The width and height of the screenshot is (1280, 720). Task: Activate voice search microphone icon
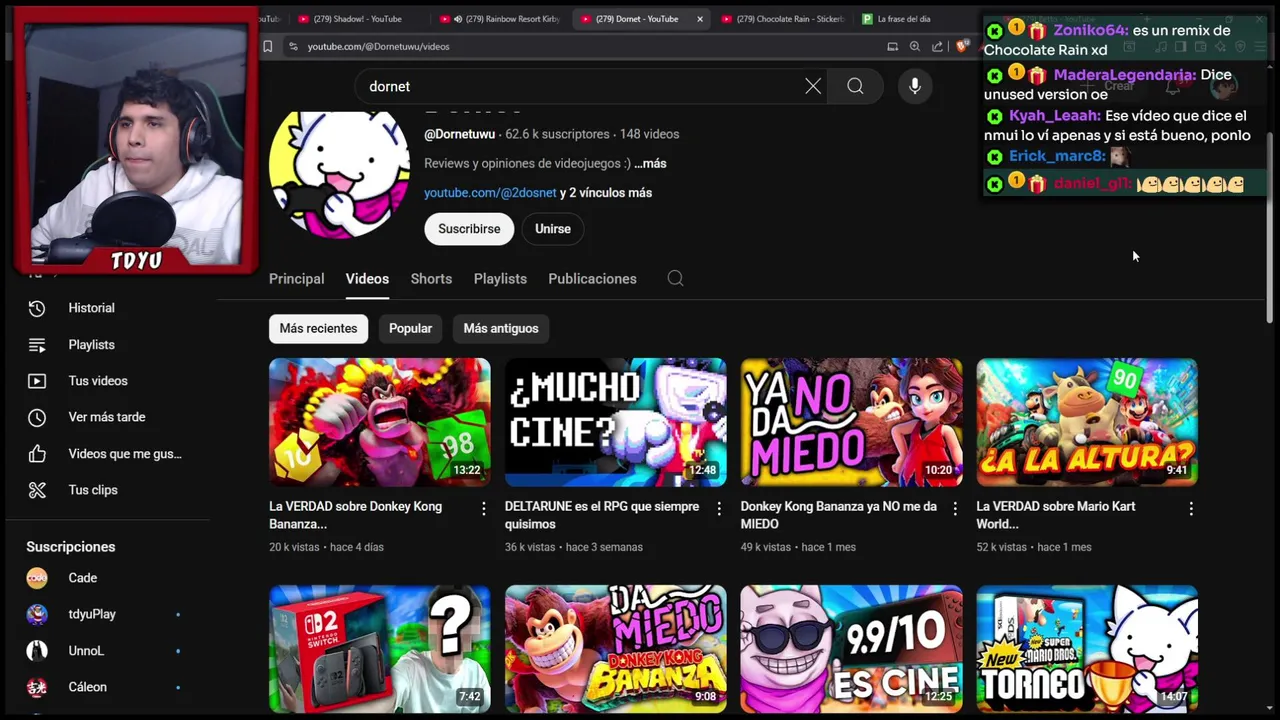pyautogui.click(x=914, y=86)
